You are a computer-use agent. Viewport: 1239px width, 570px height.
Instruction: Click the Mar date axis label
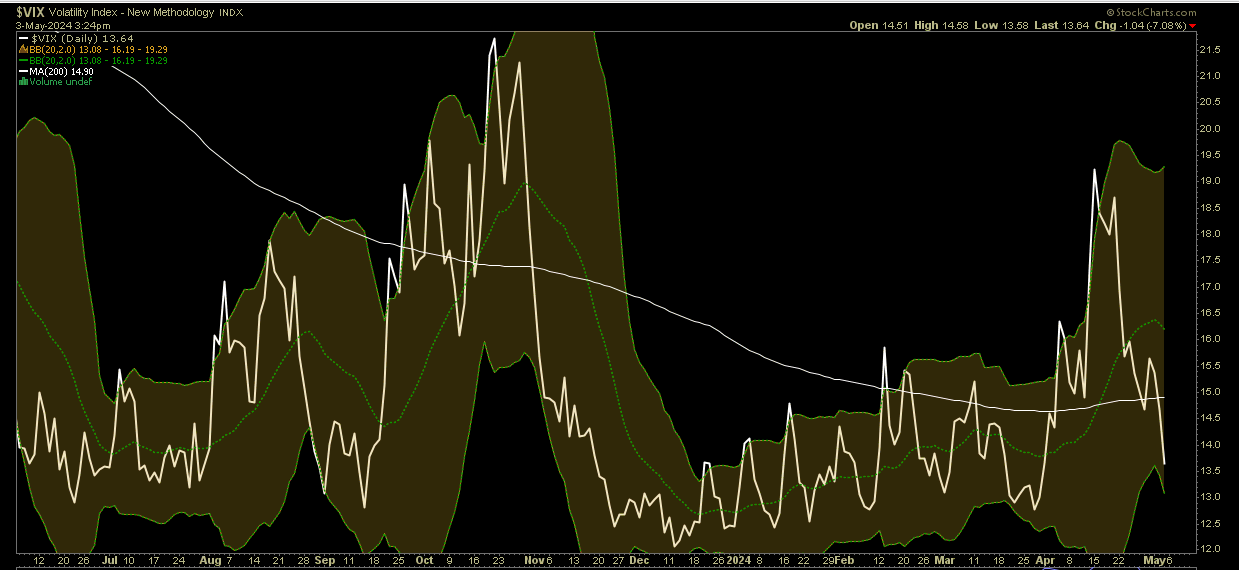pos(943,562)
